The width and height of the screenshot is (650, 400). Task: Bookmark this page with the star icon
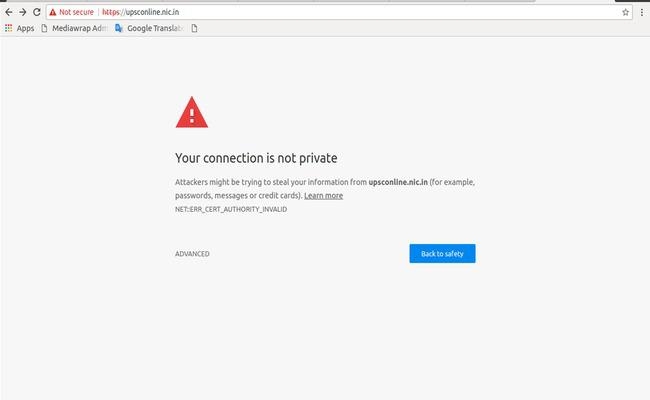(x=625, y=12)
